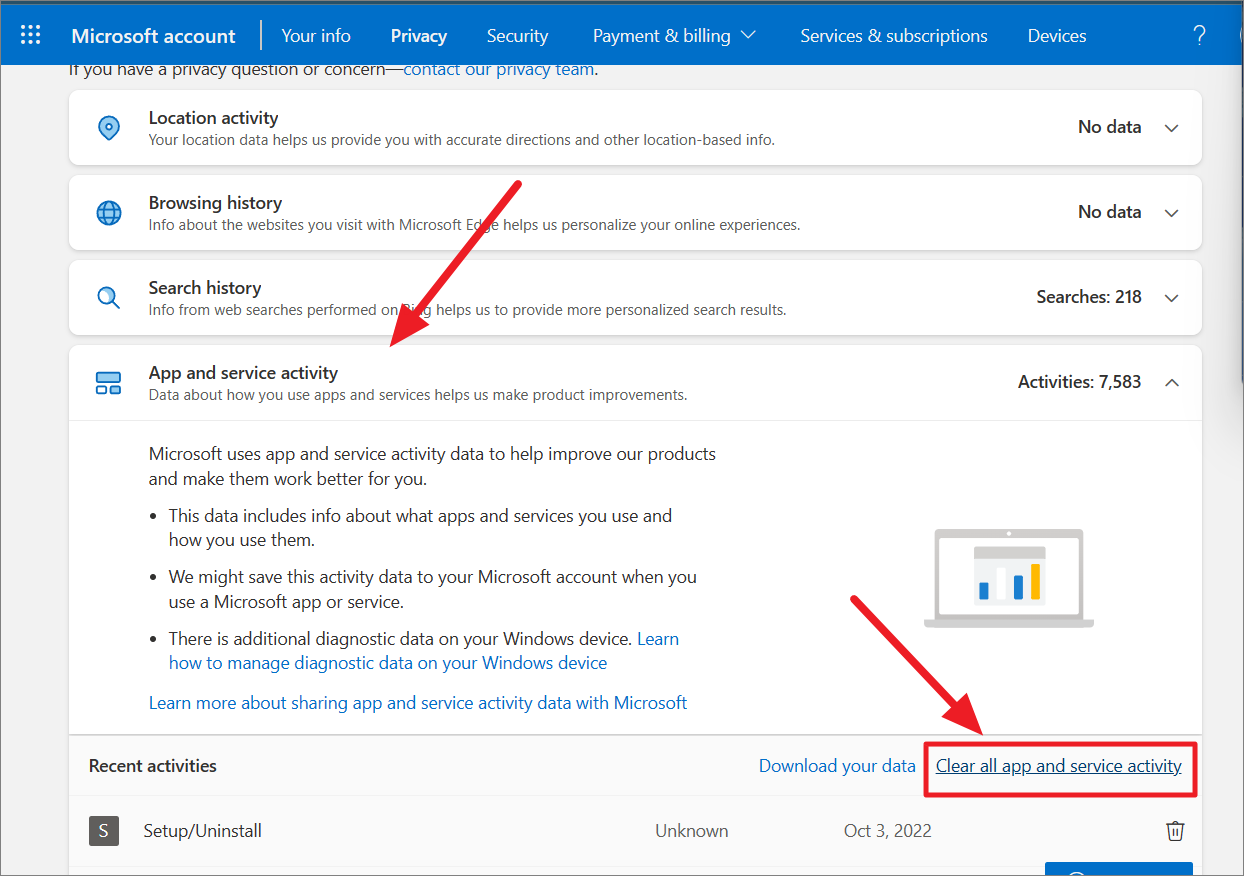Clear all app and service activity
Screen dimensions: 1244x876
[1058, 765]
